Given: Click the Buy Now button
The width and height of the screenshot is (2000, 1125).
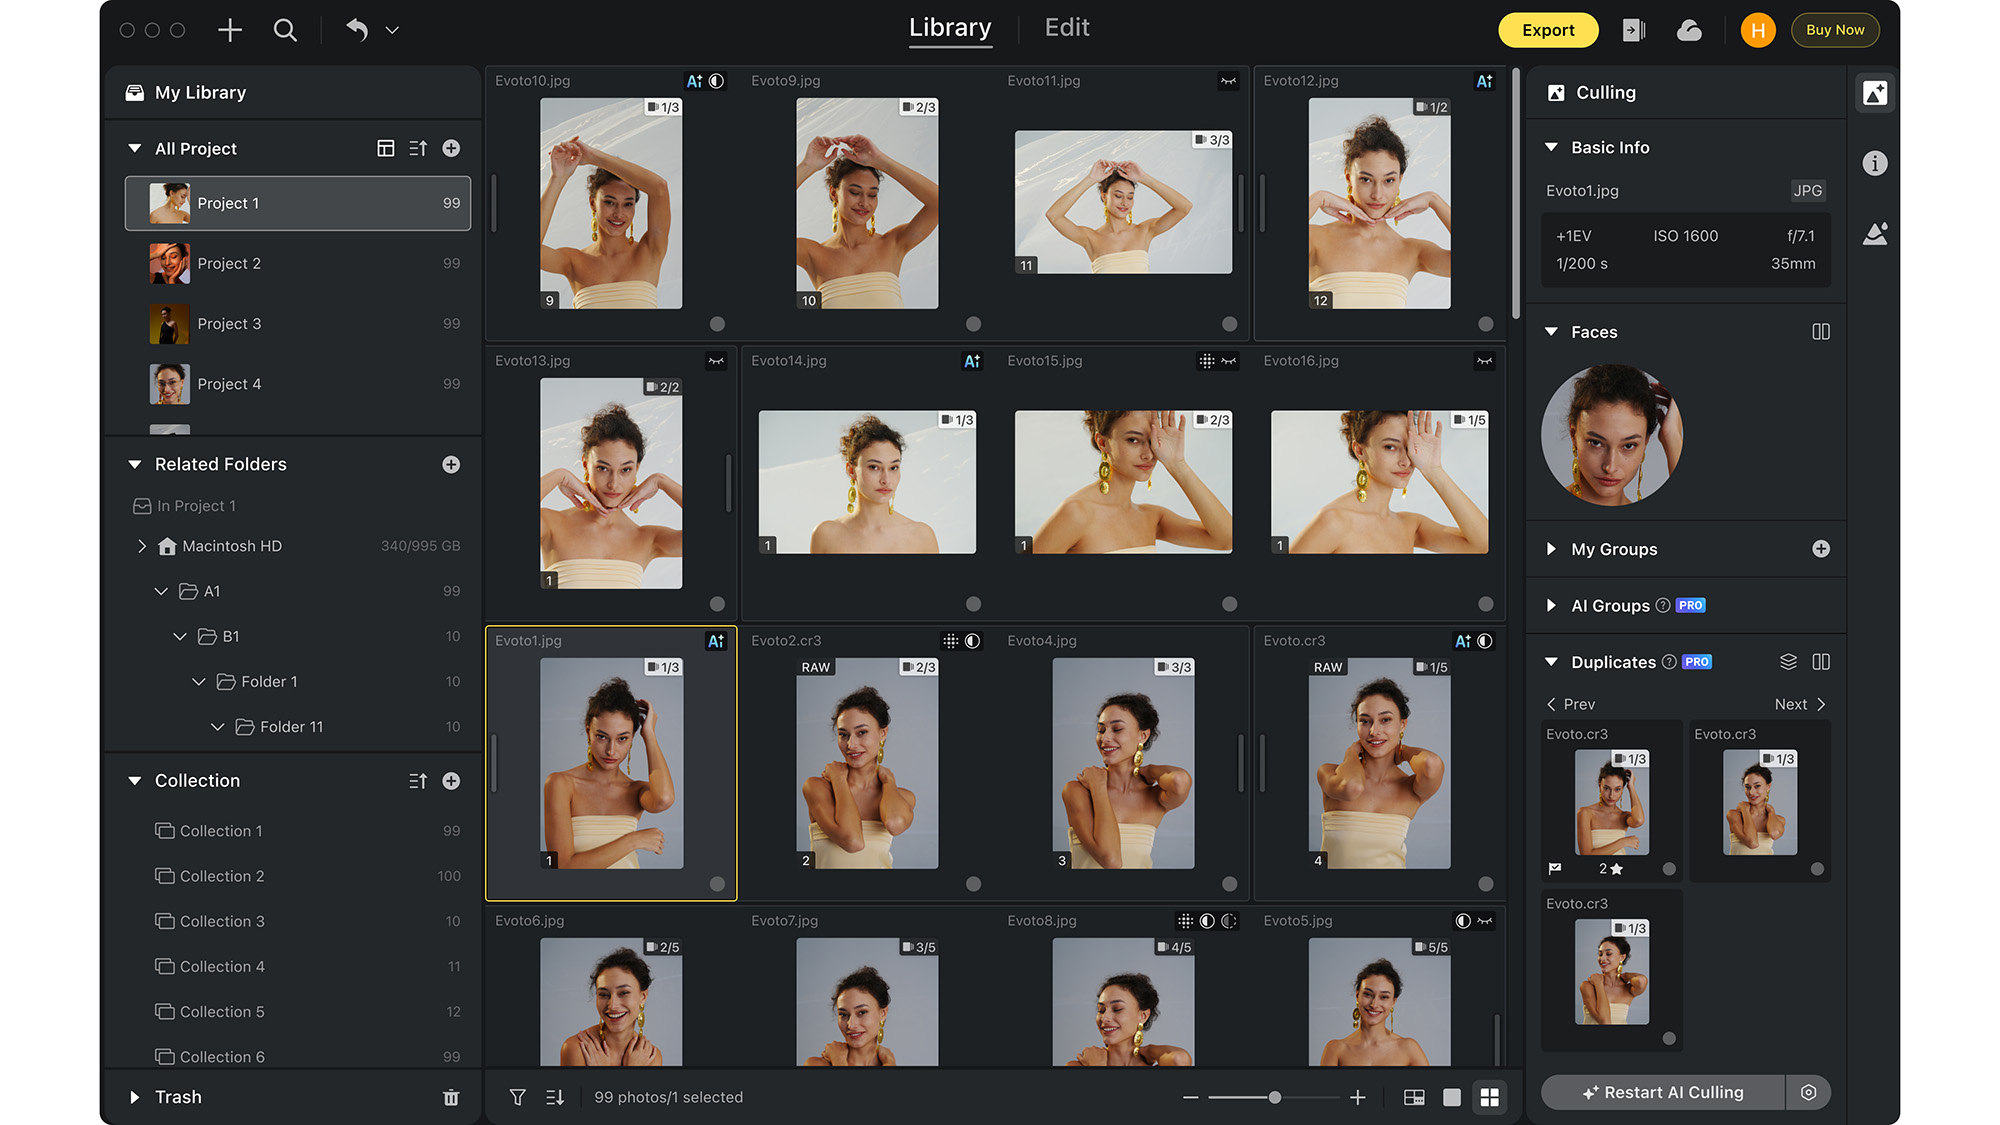Looking at the screenshot, I should point(1835,30).
